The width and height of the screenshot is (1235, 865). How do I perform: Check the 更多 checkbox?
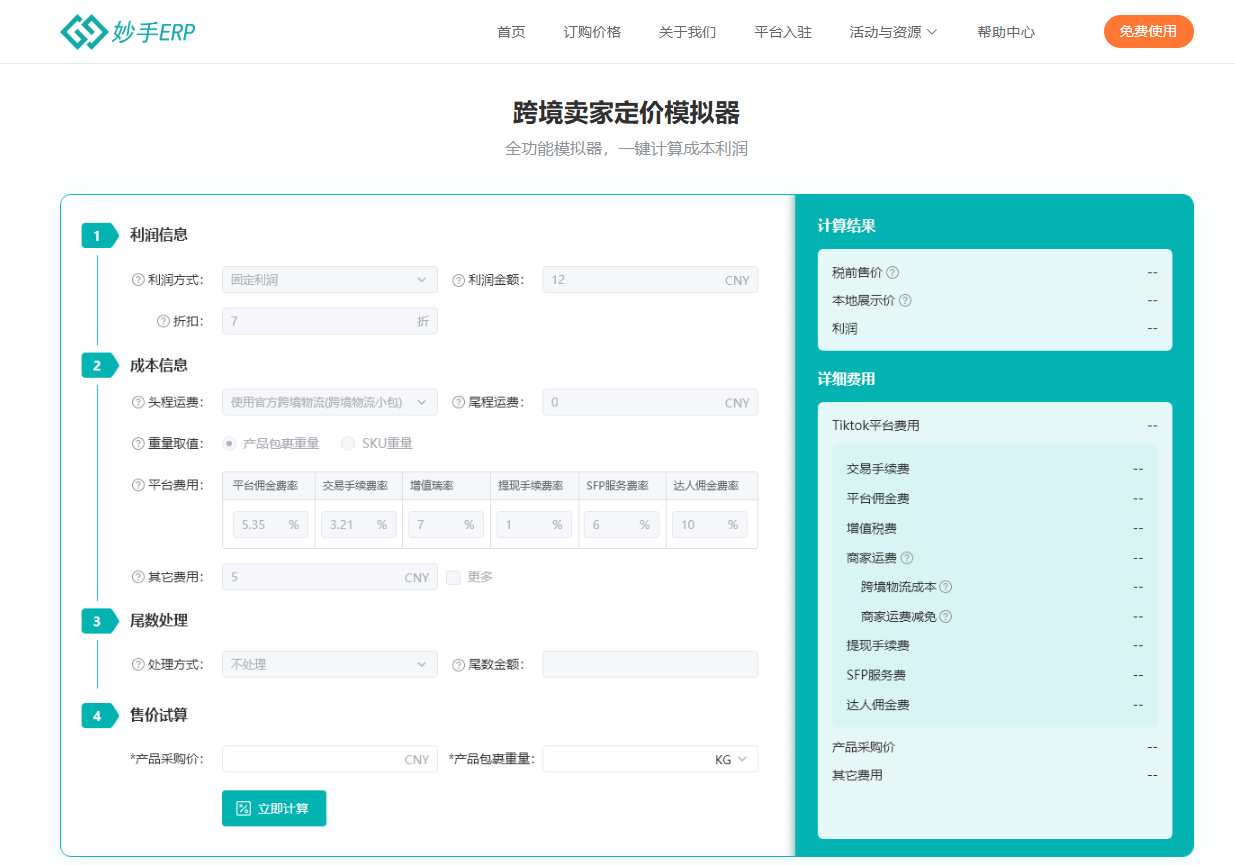pos(453,577)
